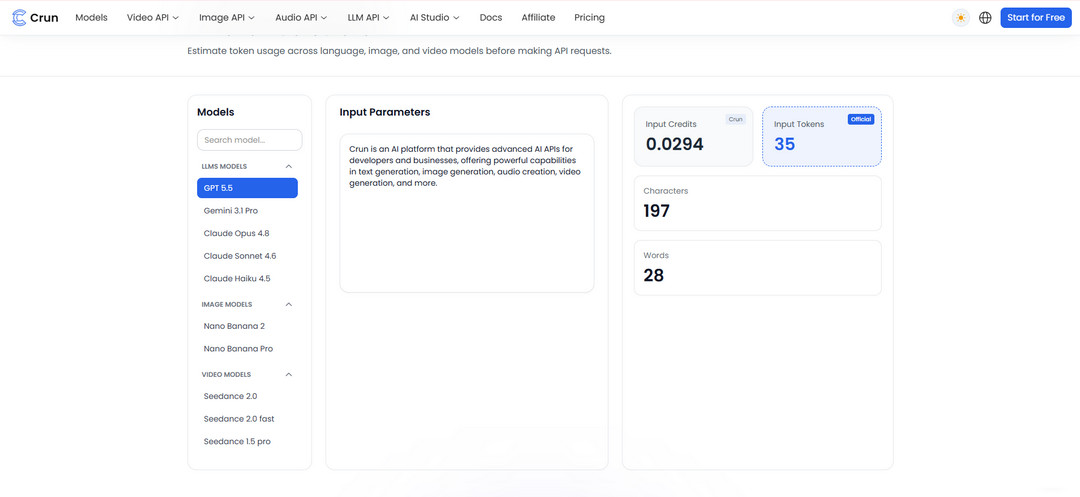Click inside the input parameters text area
Viewport: 1080px width, 497px height.
click(467, 213)
